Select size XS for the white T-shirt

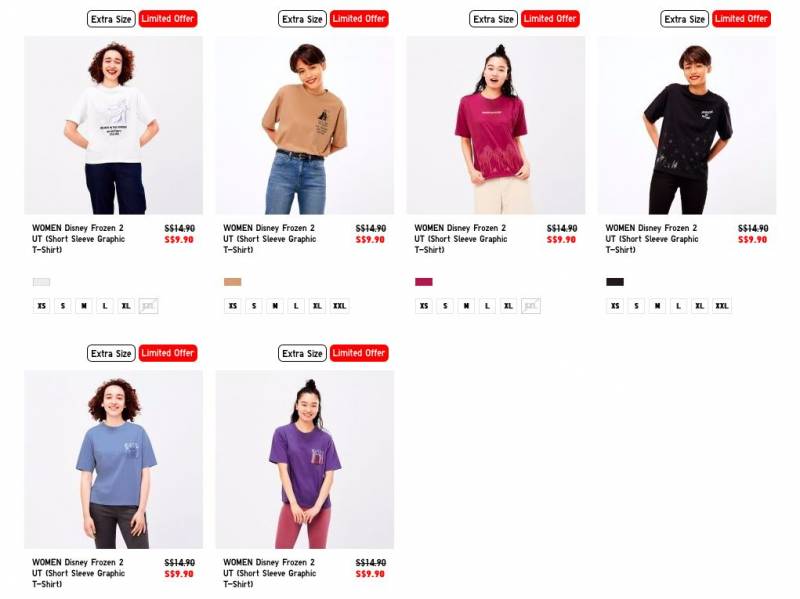[x=42, y=306]
